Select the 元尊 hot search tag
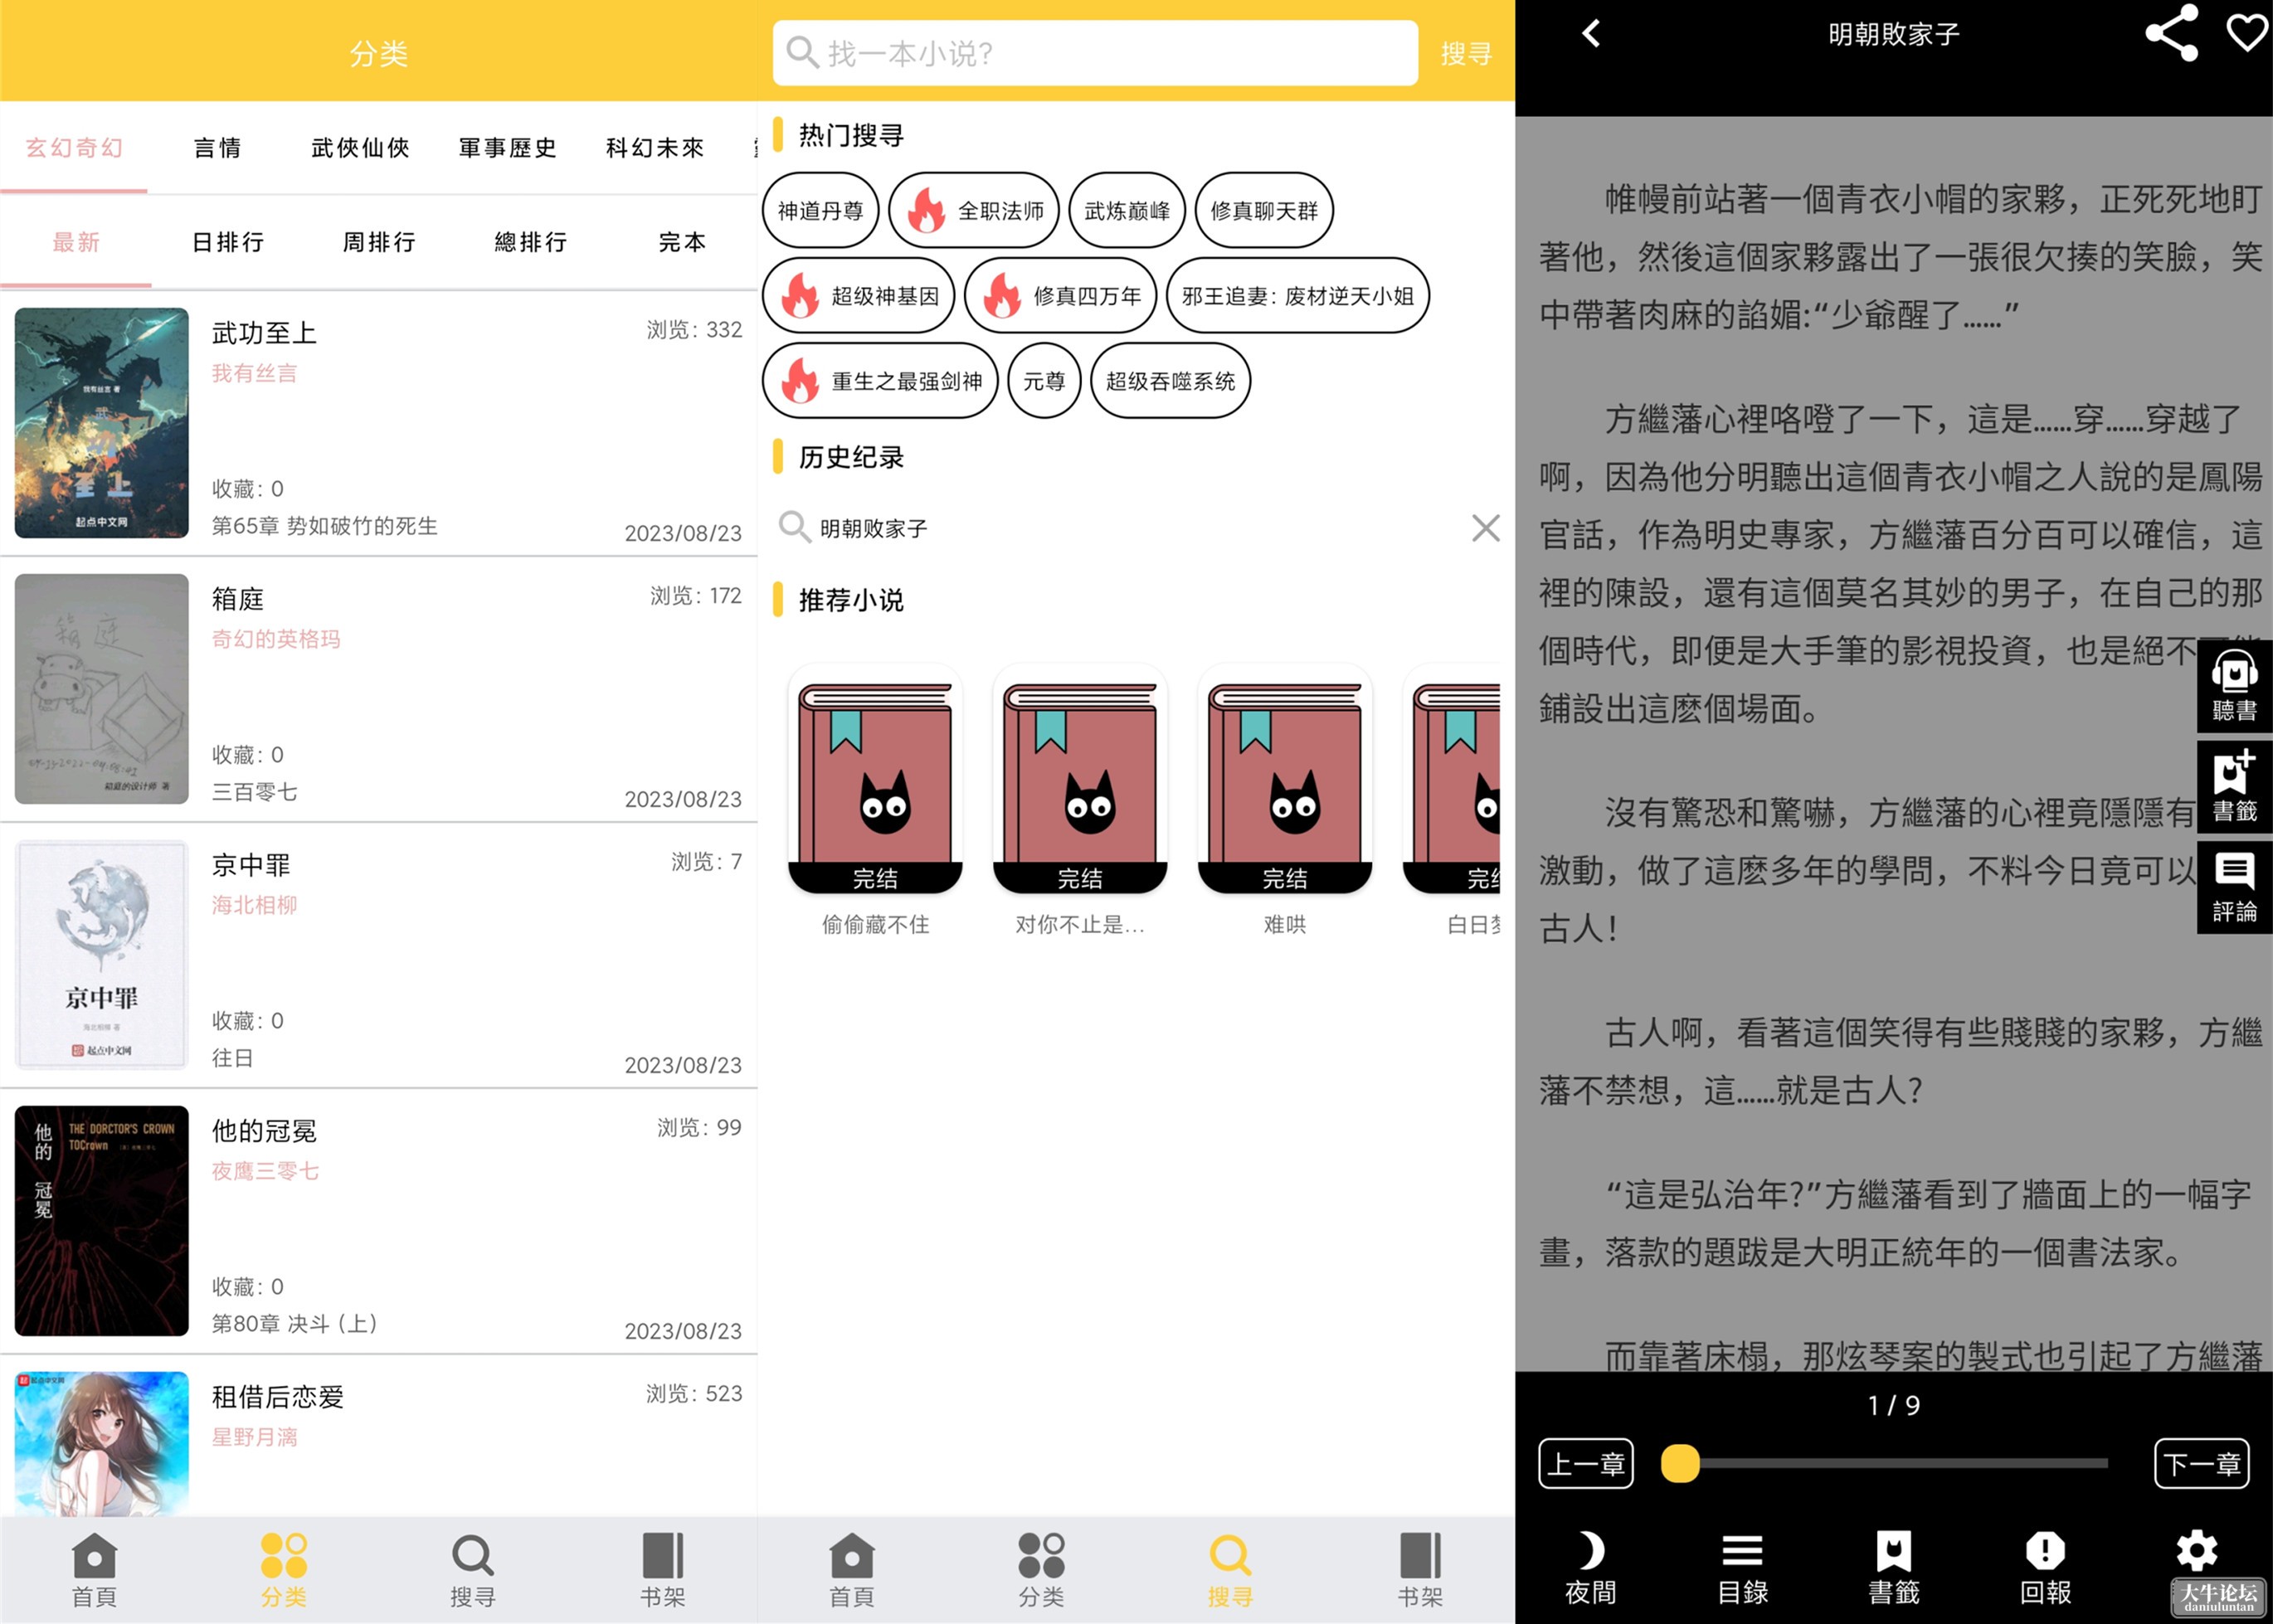2273x1624 pixels. (x=1044, y=381)
